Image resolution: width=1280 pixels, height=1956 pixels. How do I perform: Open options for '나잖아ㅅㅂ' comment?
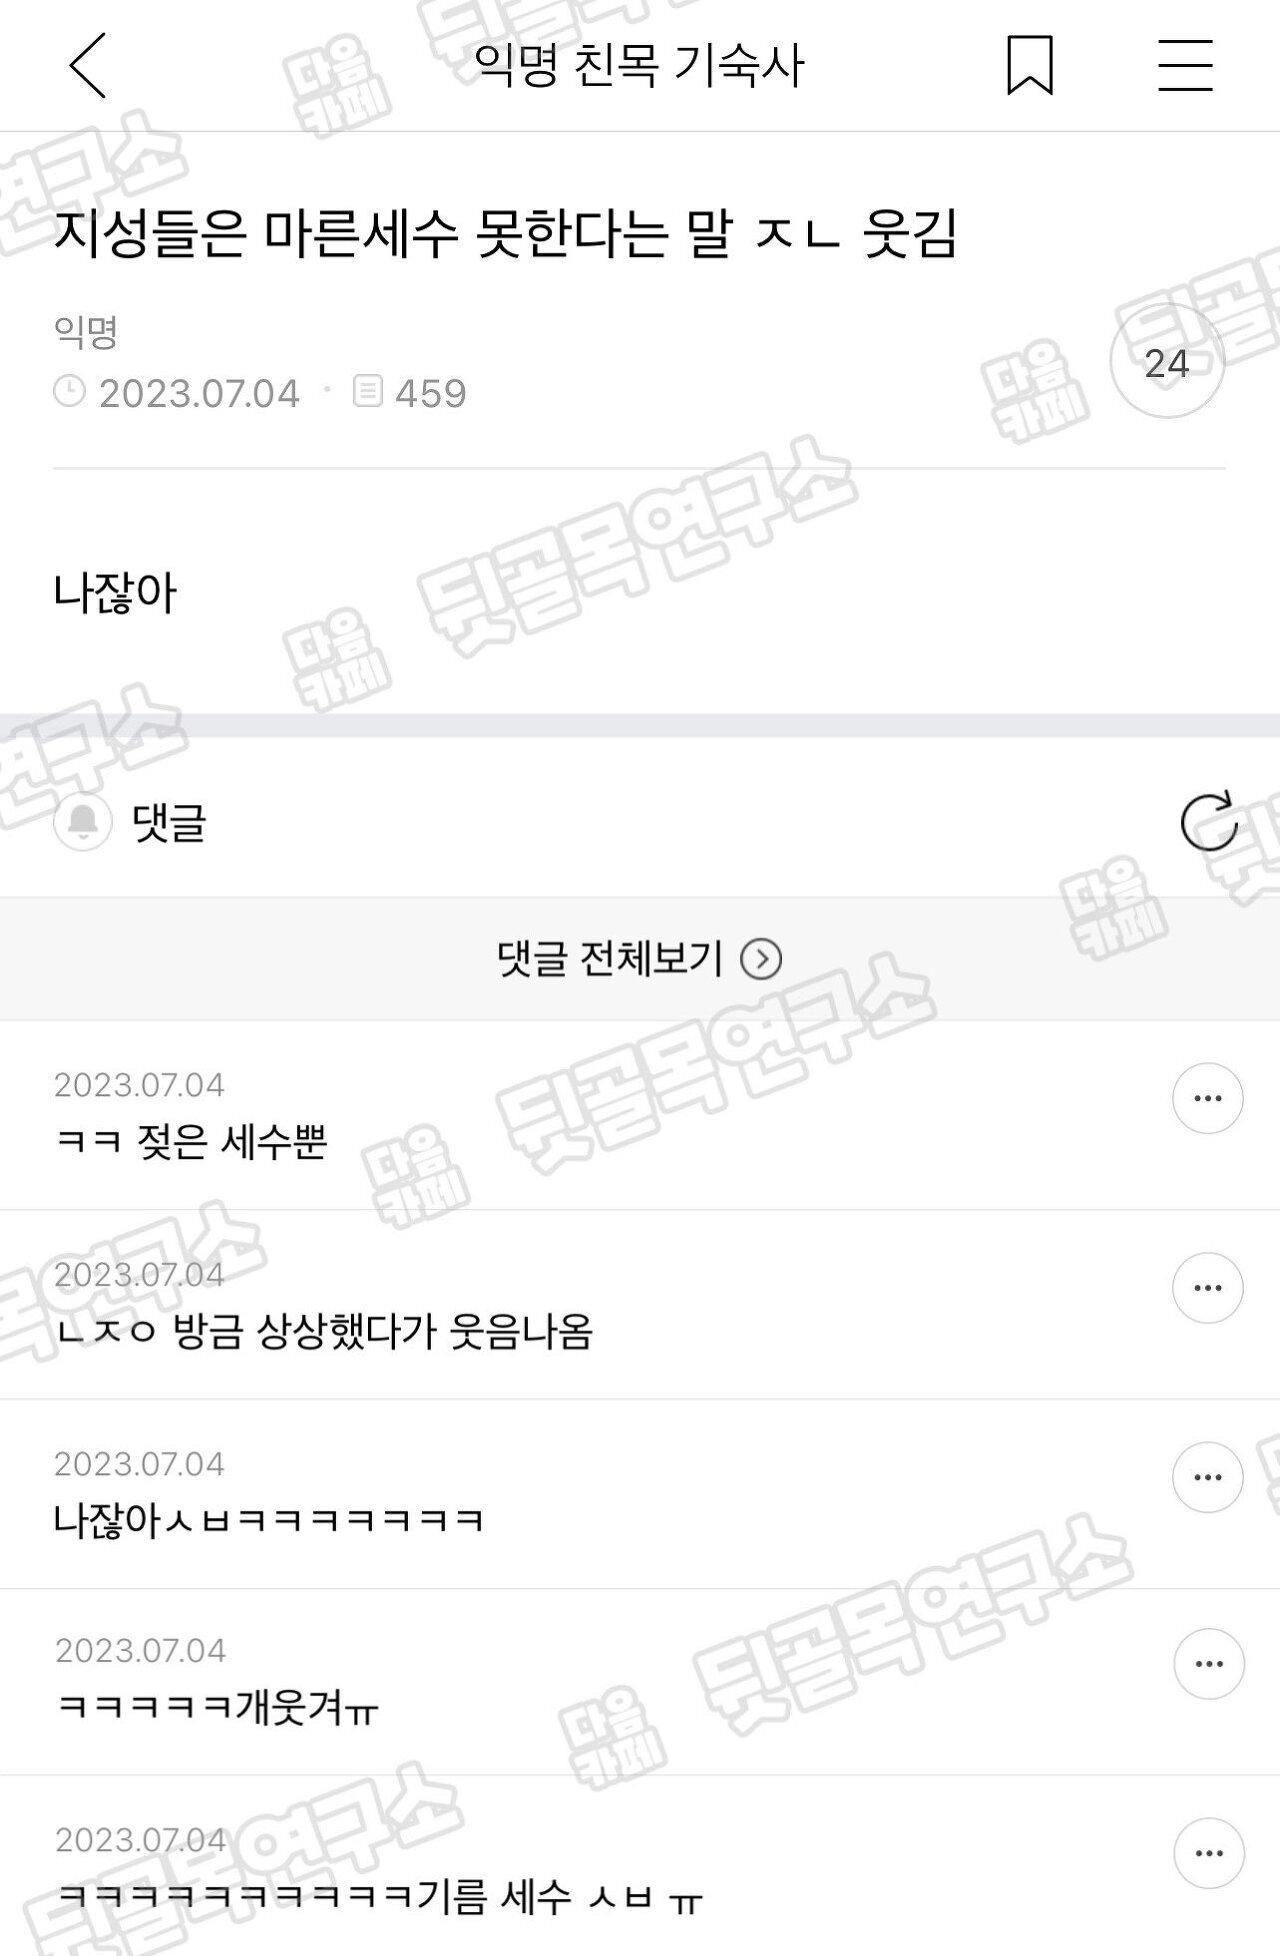(x=1208, y=1477)
